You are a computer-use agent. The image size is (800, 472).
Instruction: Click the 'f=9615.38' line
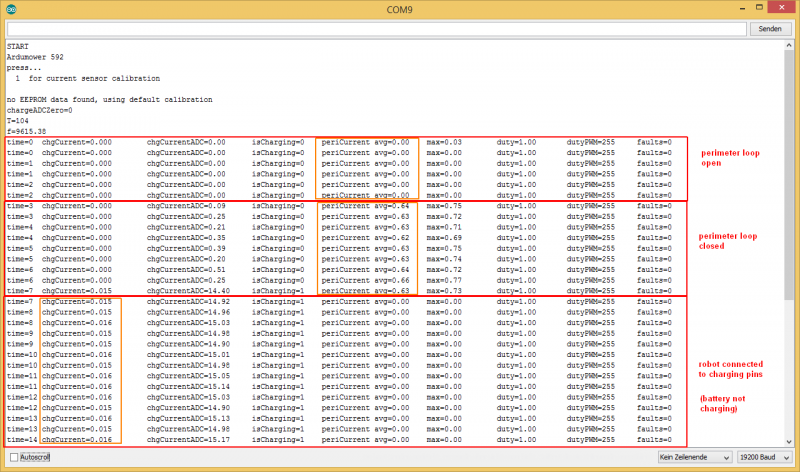[x=27, y=132]
